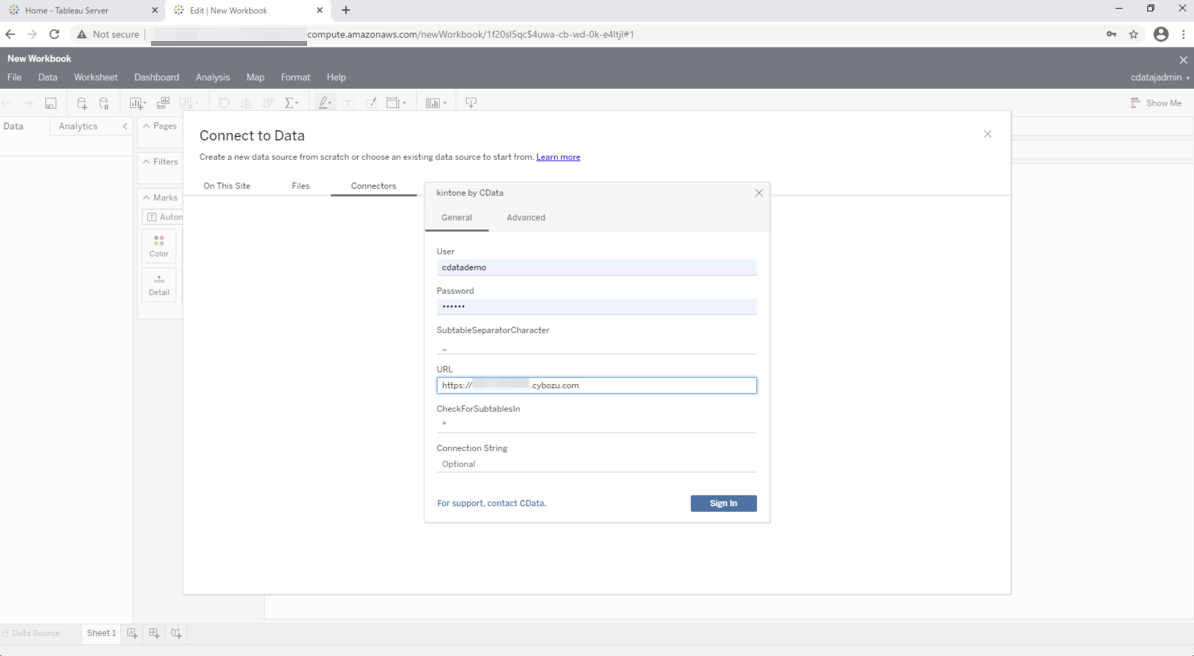This screenshot has width=1194, height=656.
Task: Collapse the Marks card
Action: [x=147, y=198]
